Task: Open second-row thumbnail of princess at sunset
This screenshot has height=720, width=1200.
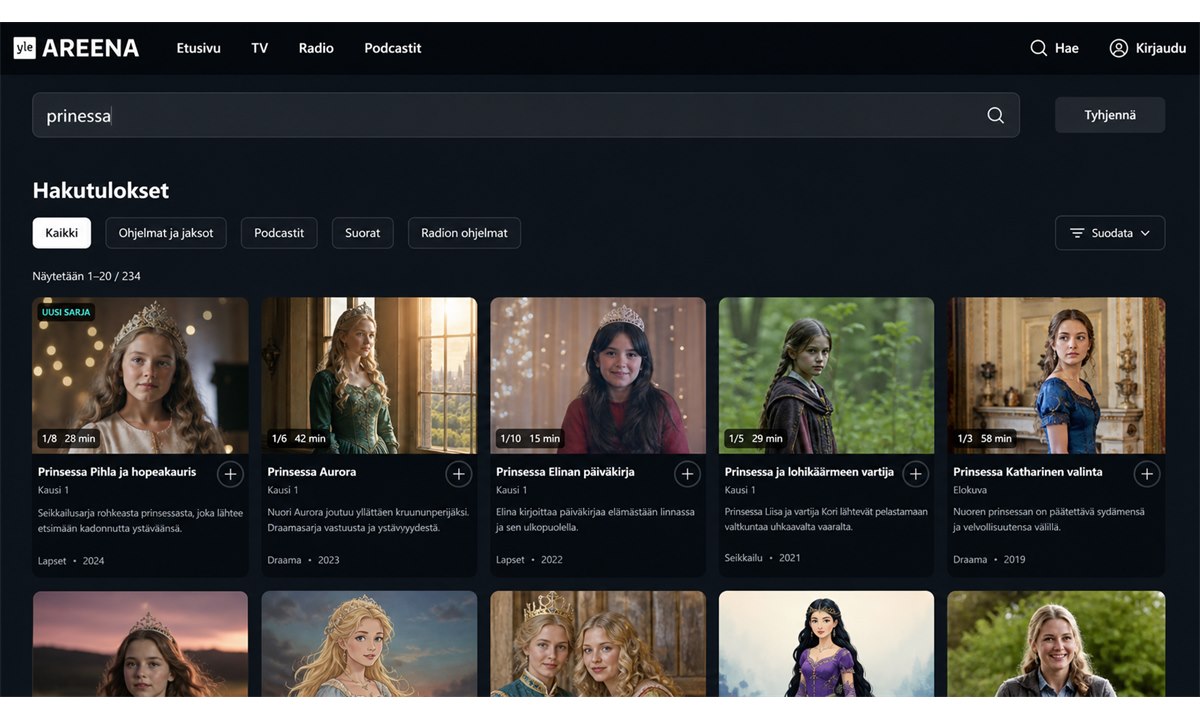Action: point(140,644)
